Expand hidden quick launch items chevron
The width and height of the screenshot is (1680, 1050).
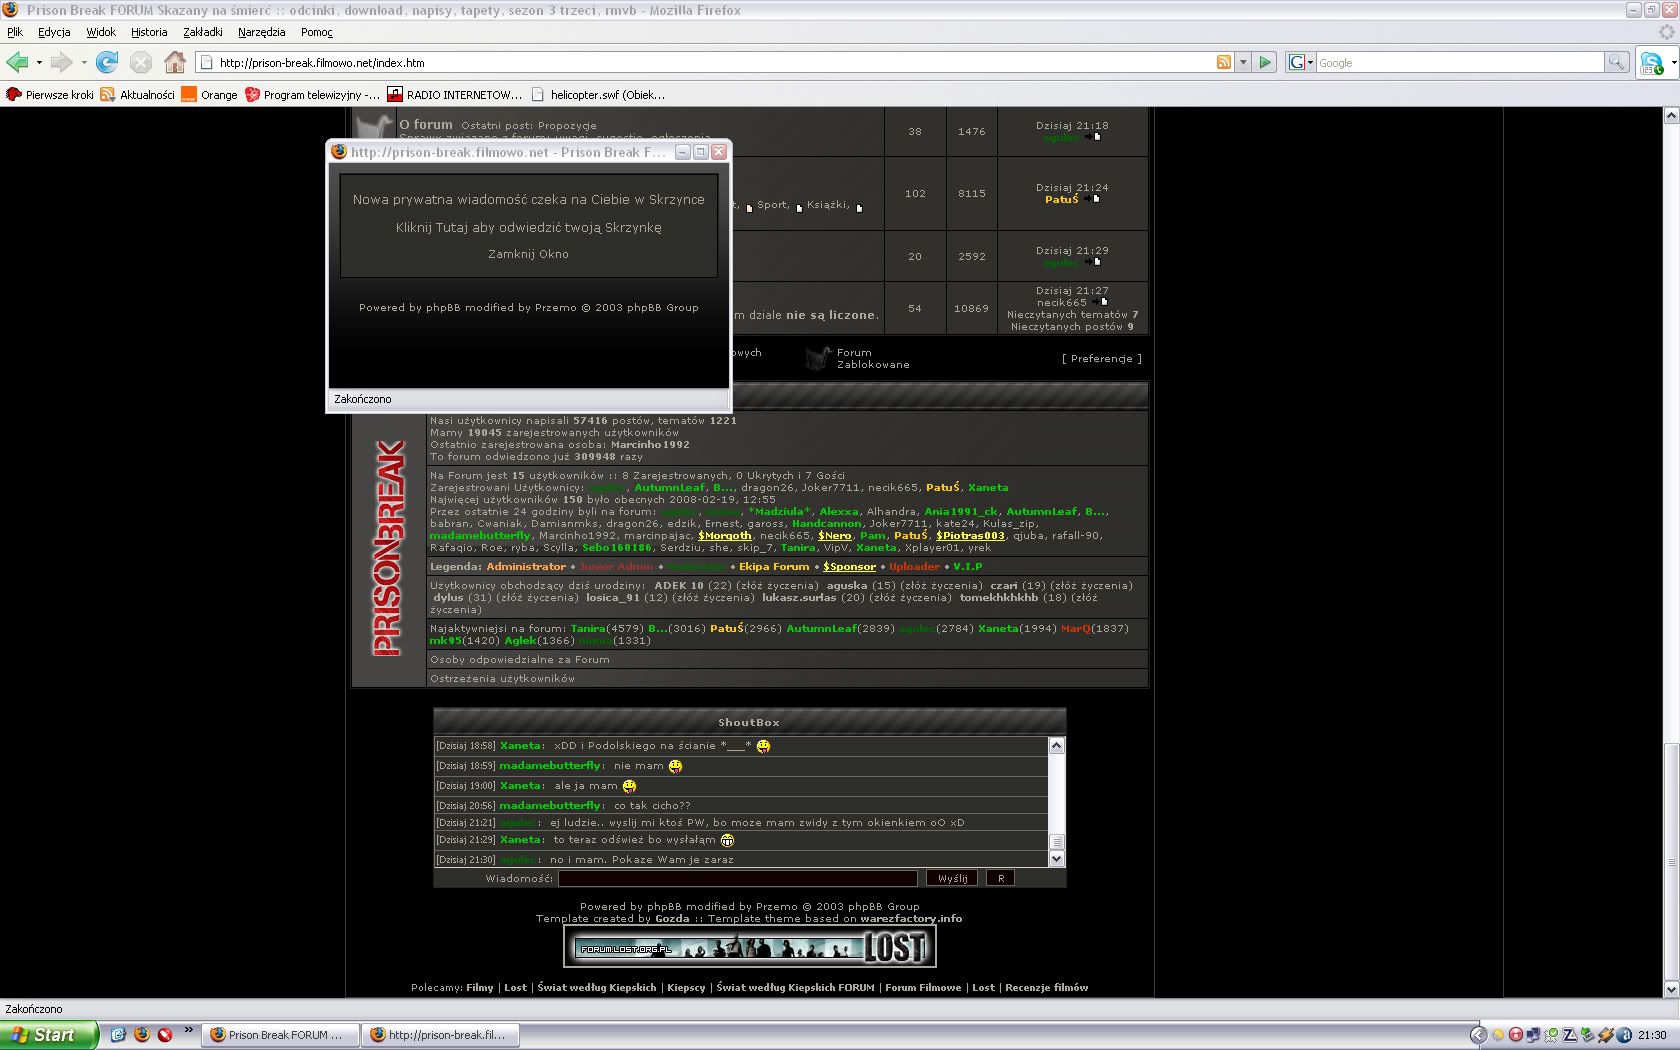[x=187, y=1030]
